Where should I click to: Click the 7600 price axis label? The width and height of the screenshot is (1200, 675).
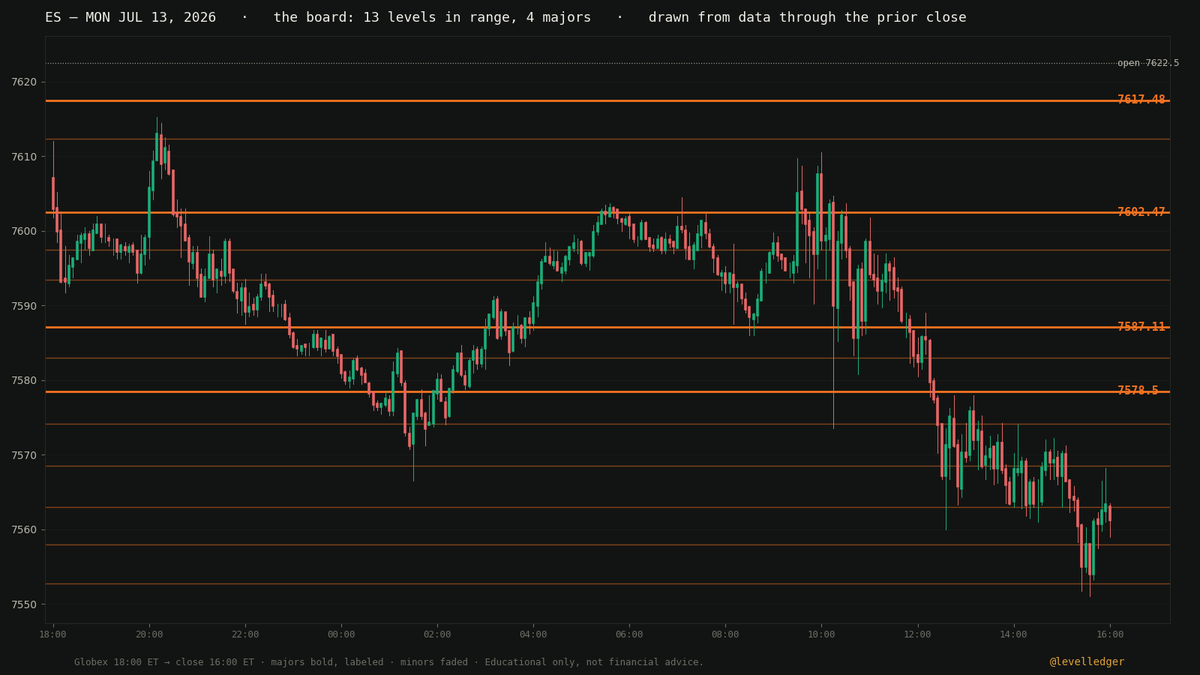25,231
